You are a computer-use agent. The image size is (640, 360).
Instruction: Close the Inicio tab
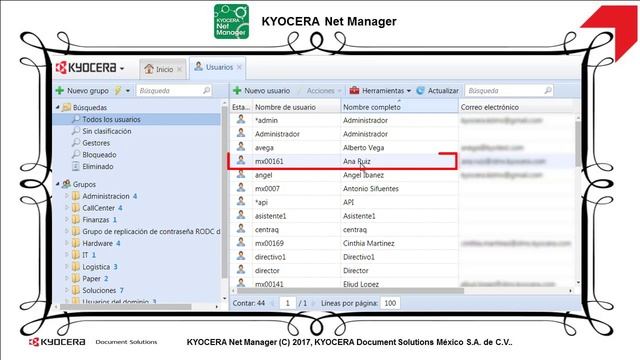tap(179, 69)
